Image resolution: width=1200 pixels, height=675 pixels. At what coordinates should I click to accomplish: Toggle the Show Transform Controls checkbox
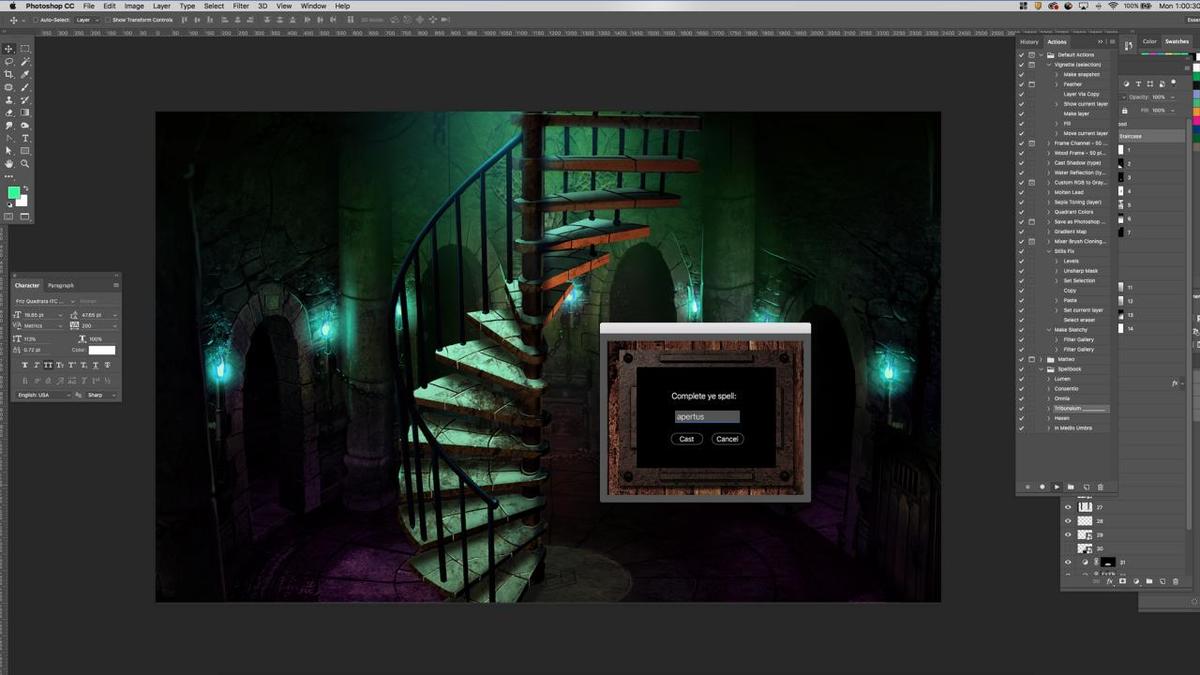107,19
